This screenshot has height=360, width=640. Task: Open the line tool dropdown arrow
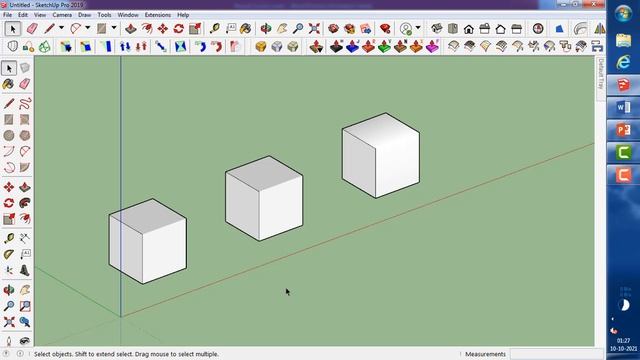tap(61, 28)
